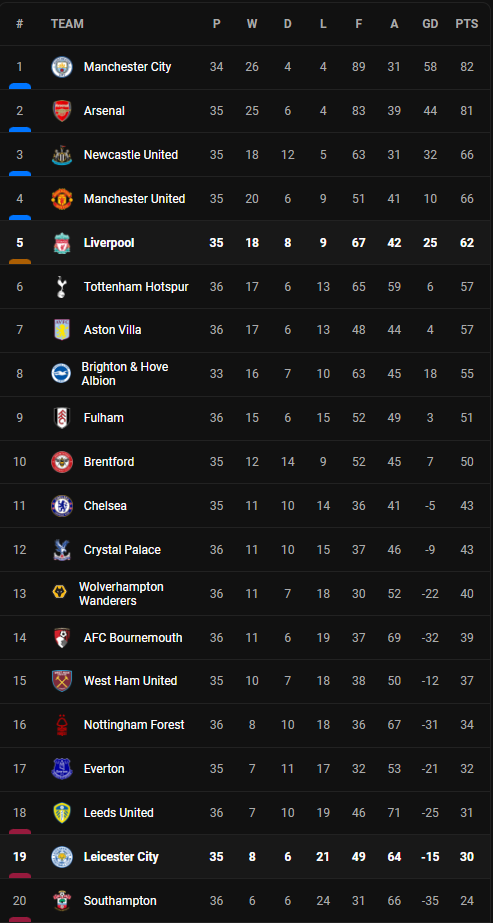Click the Arsenal club crest
The width and height of the screenshot is (493, 923).
click(62, 111)
